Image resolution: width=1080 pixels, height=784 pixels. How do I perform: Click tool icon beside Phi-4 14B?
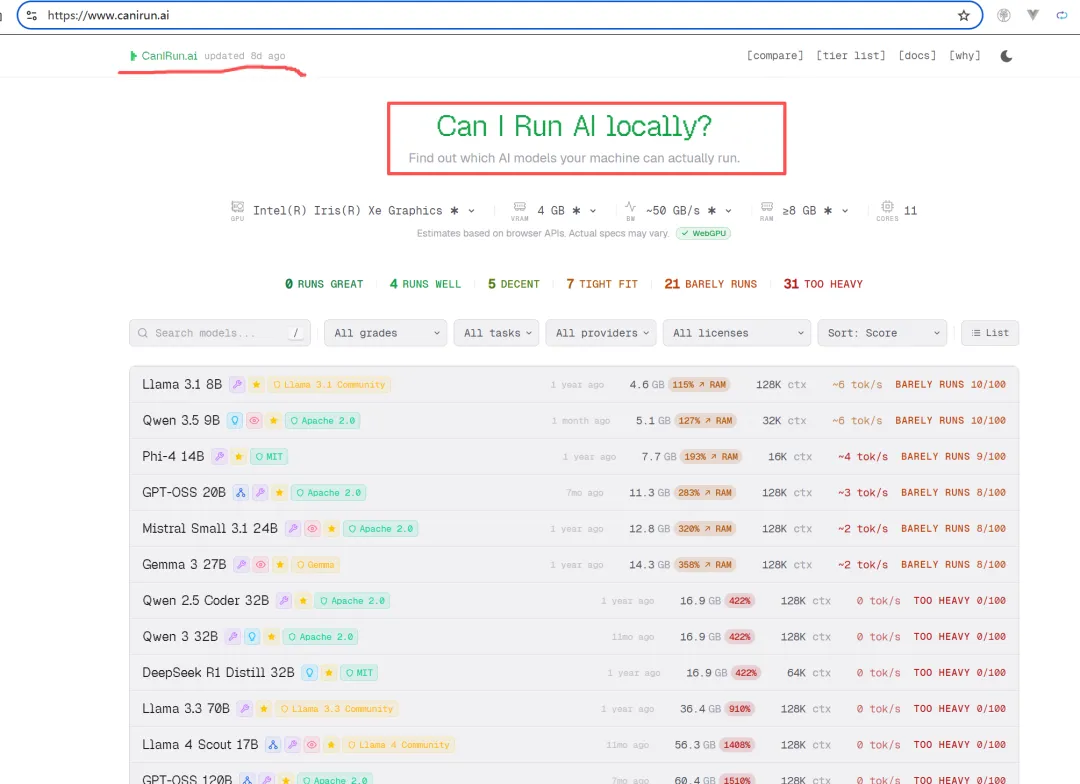[219, 456]
